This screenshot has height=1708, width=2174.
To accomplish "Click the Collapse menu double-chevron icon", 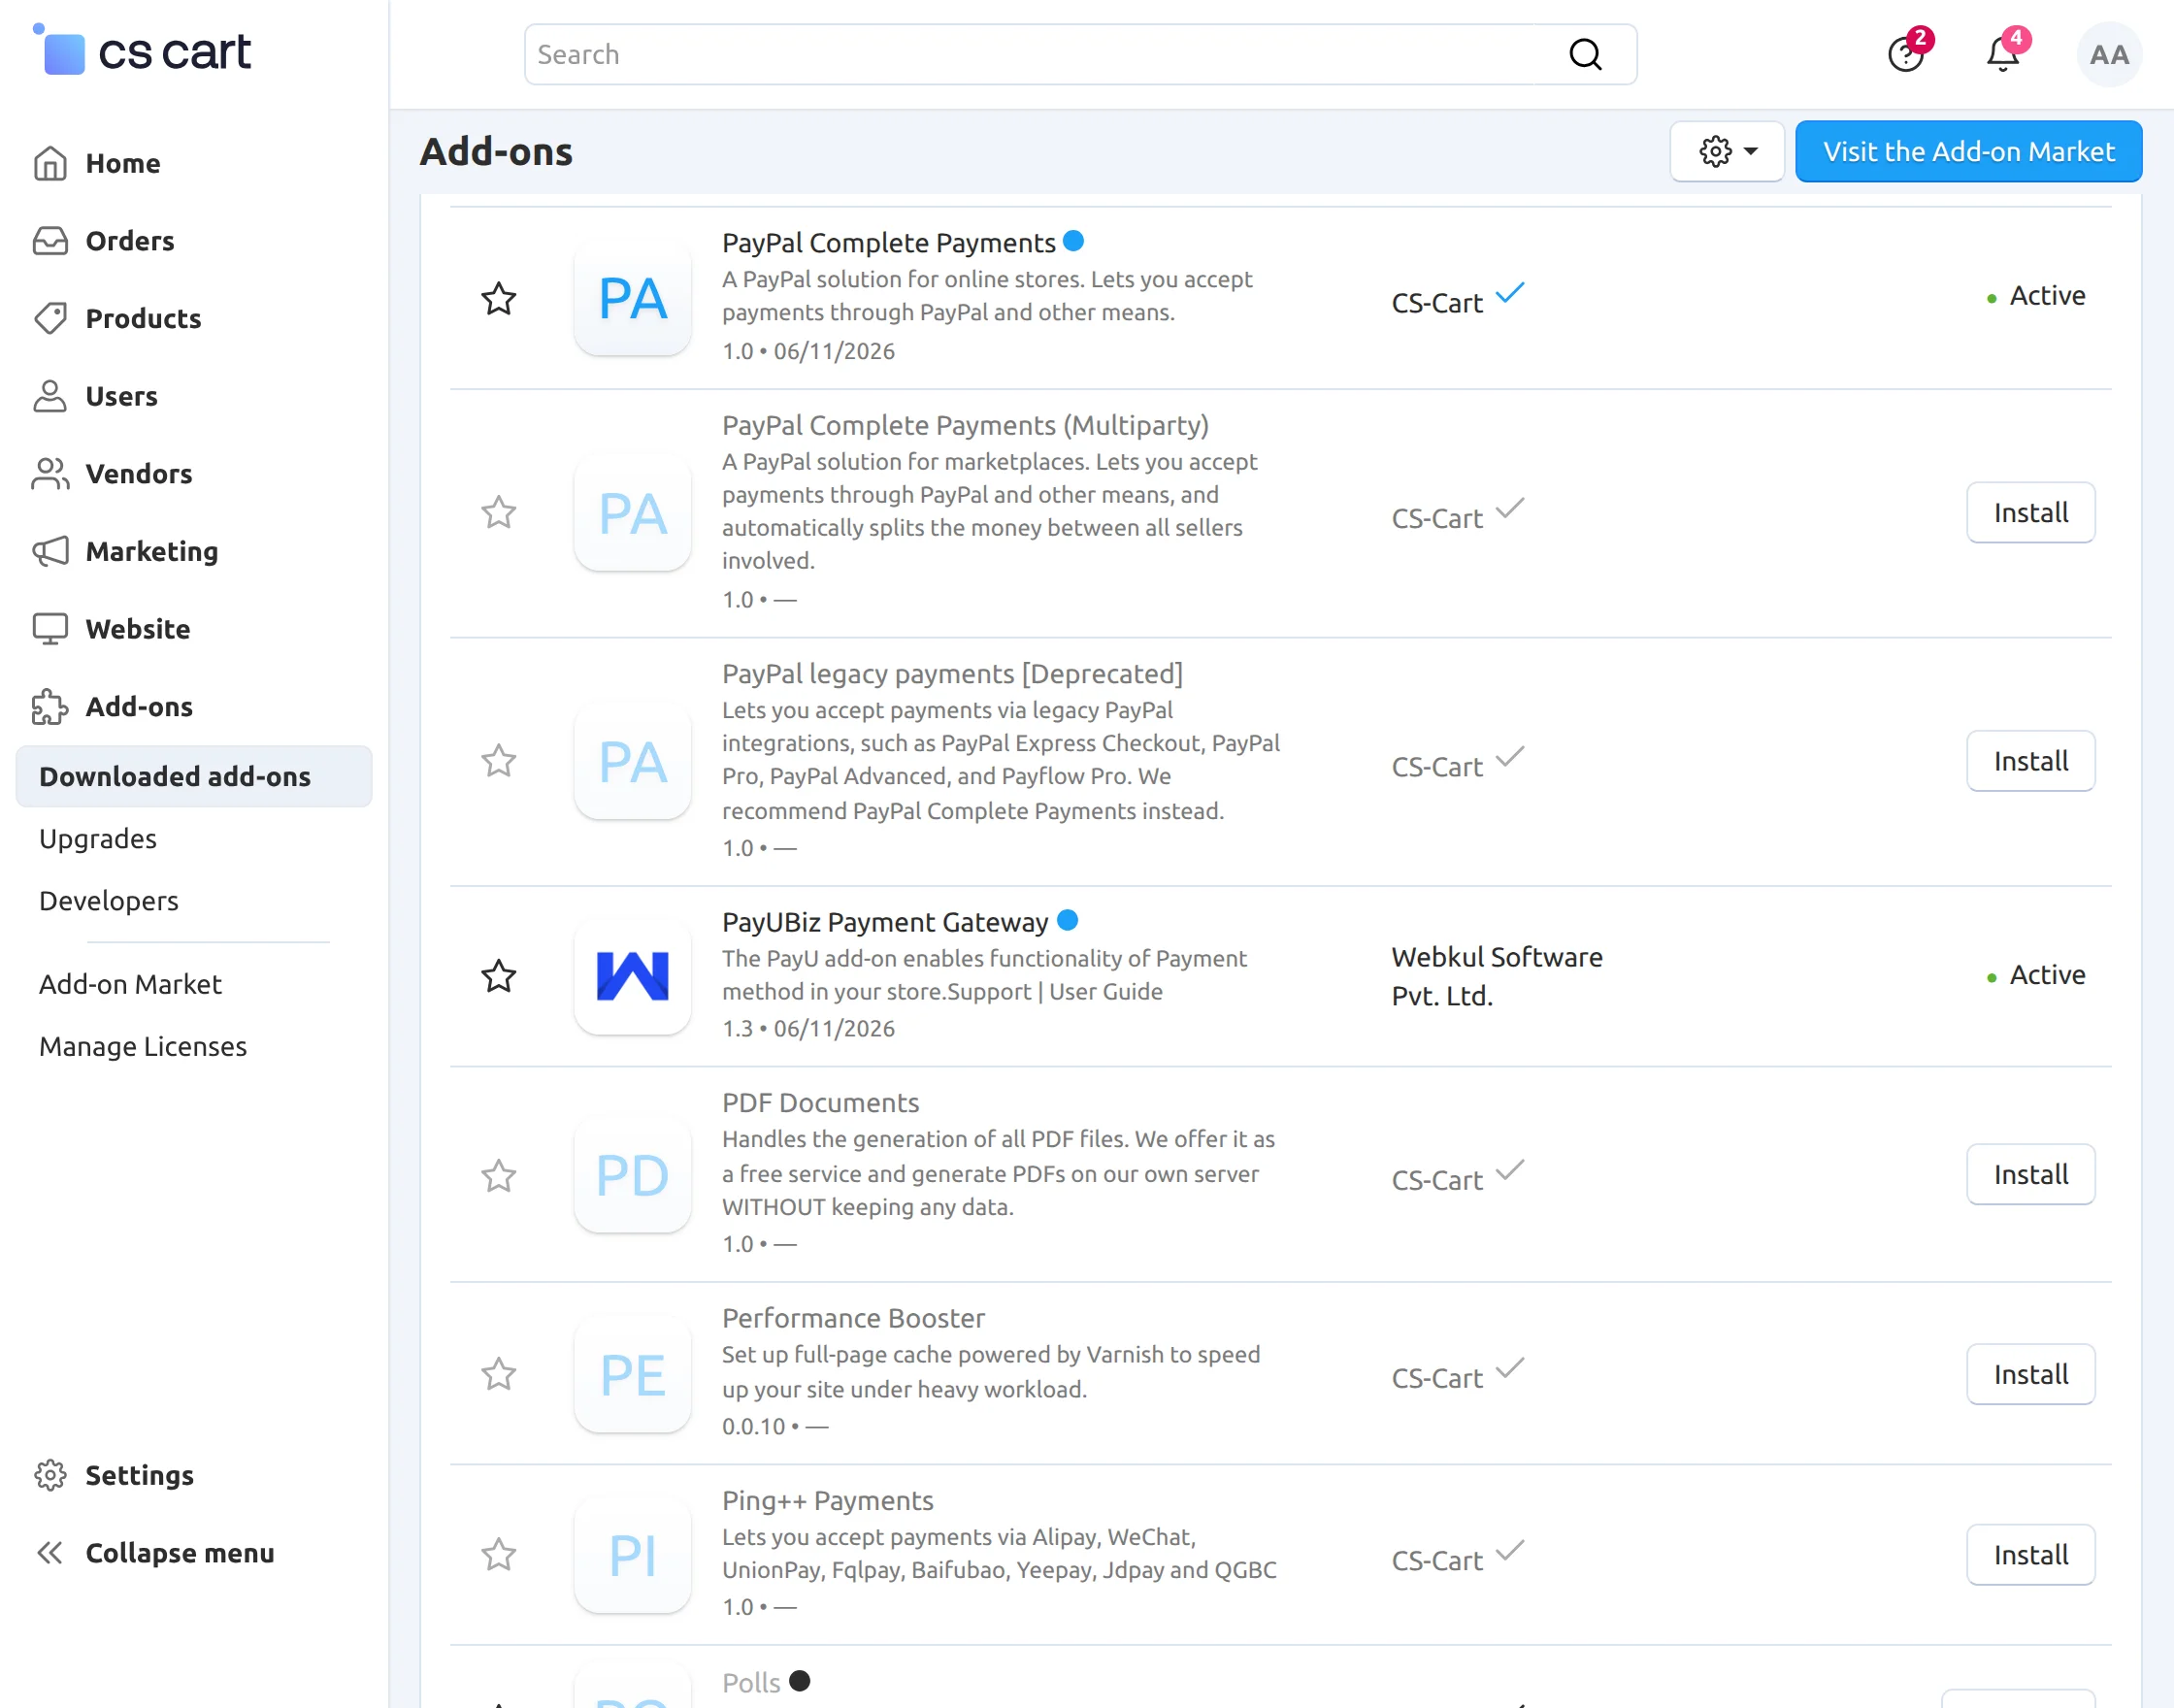I will pyautogui.click(x=50, y=1553).
